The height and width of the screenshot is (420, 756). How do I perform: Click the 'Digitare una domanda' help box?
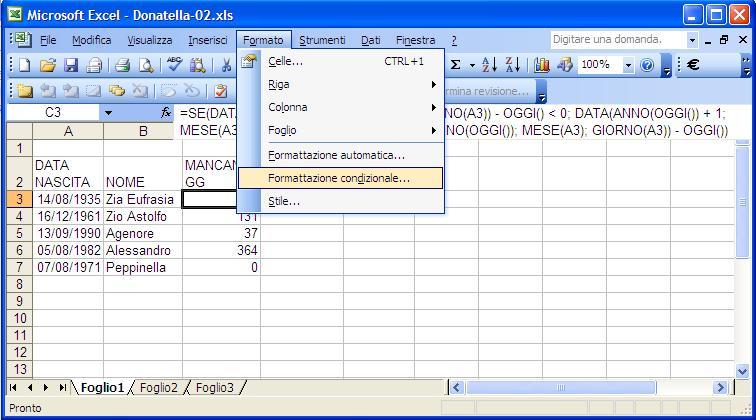tap(616, 40)
